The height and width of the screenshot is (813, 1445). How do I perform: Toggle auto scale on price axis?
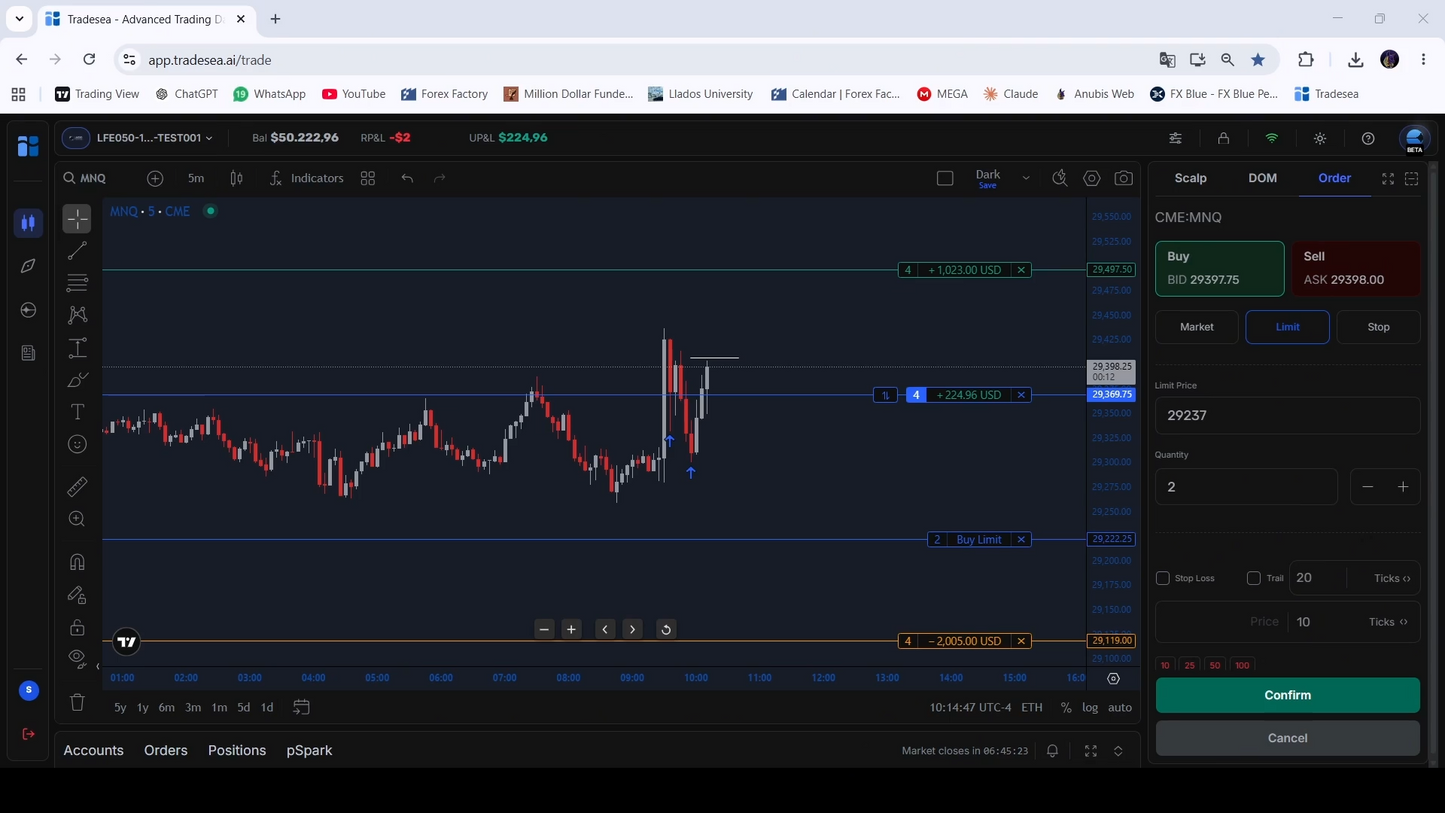point(1120,707)
